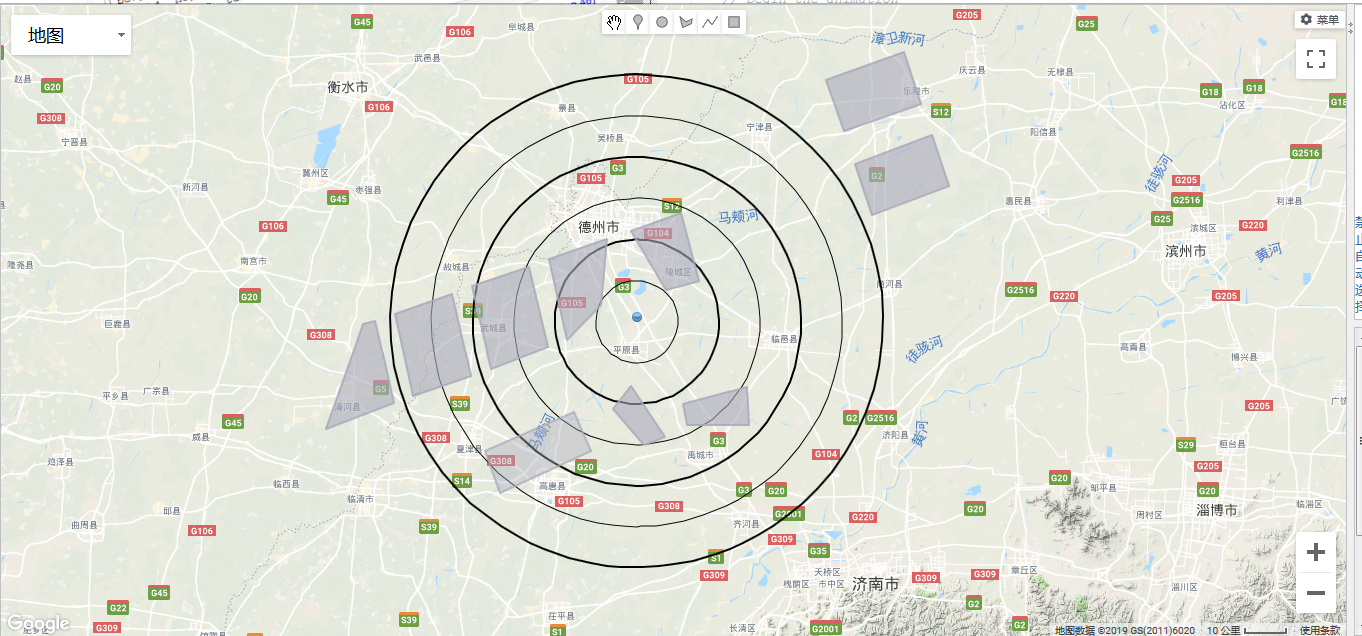Toggle fullscreen map view
This screenshot has height=636, width=1362.
(1316, 58)
